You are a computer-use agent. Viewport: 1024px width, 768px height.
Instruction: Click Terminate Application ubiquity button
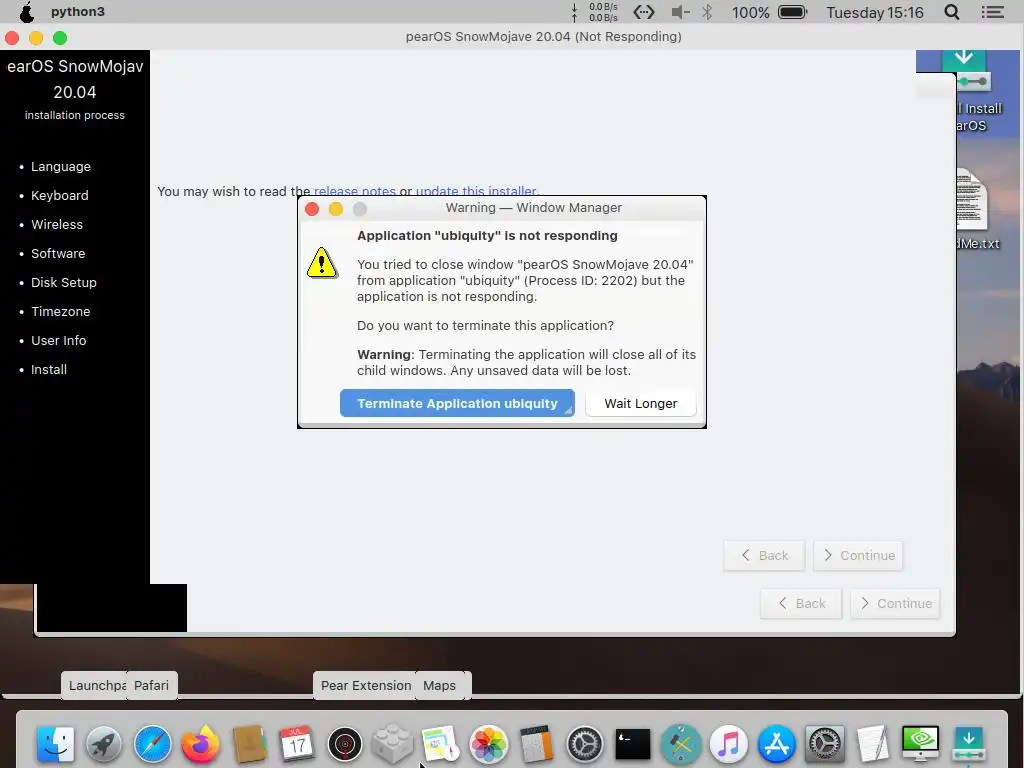457,404
